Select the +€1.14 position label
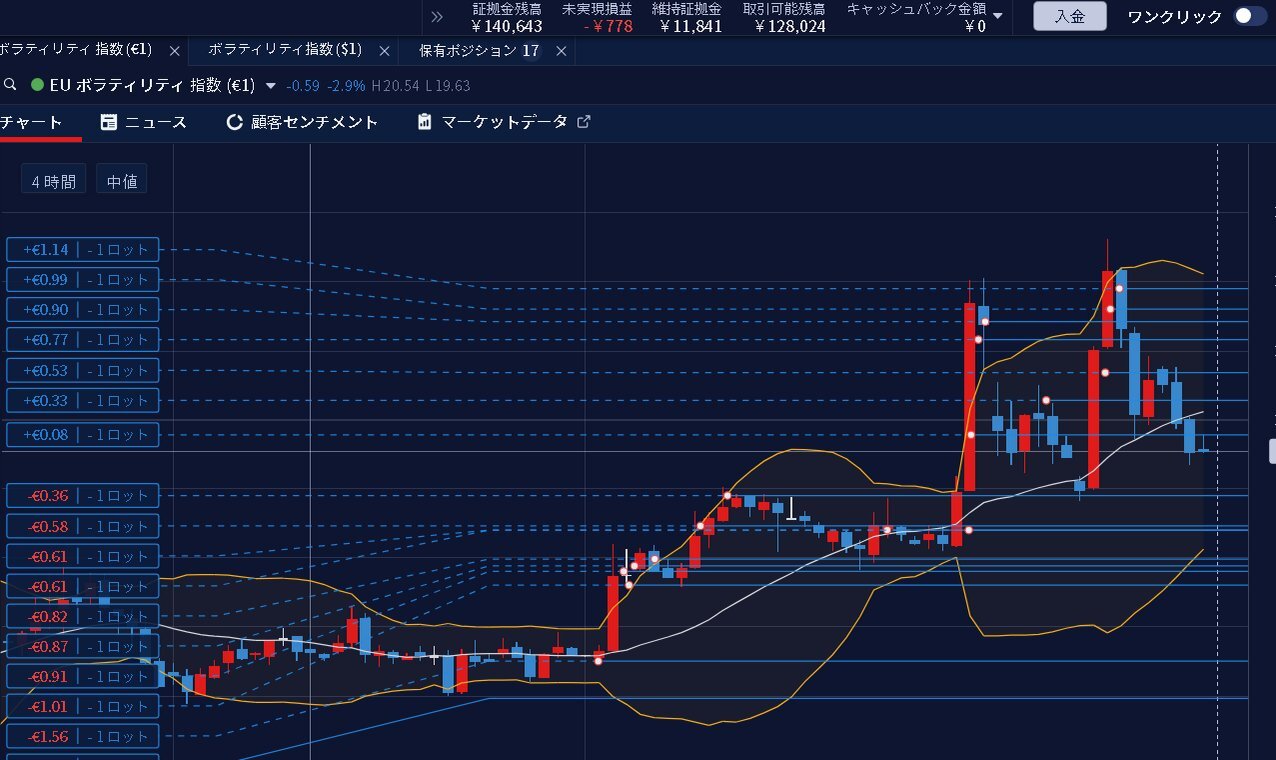Screen dimensions: 1276x760 [83, 250]
